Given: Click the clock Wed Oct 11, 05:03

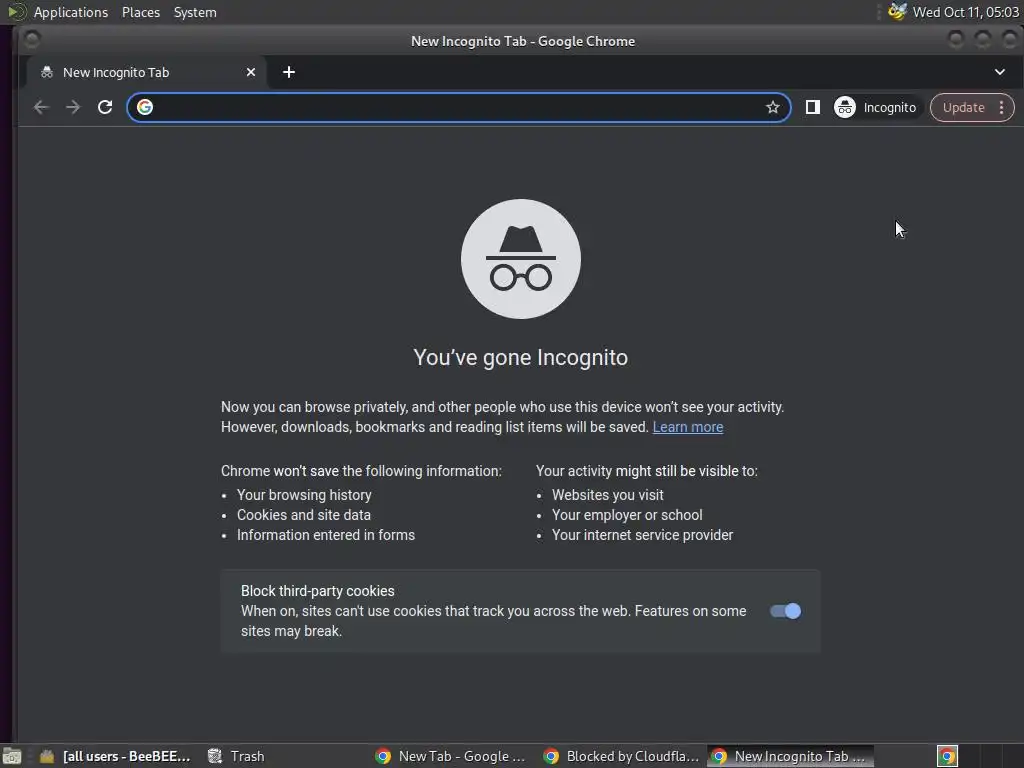Looking at the screenshot, I should tap(965, 12).
